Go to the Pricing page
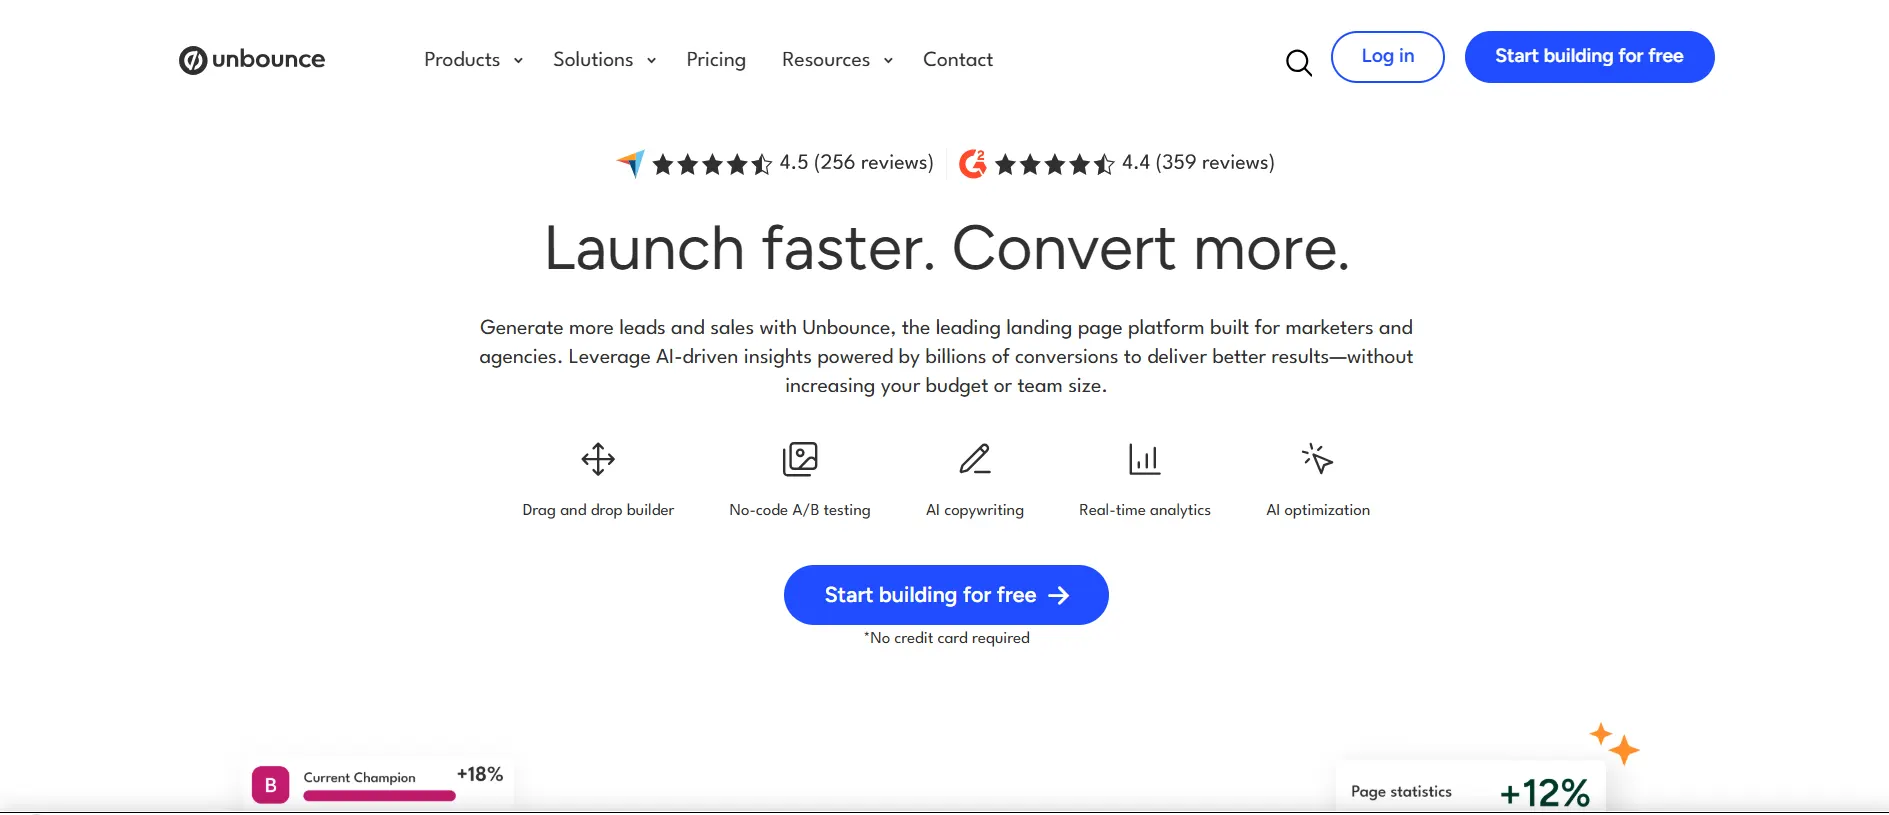Image resolution: width=1889 pixels, height=815 pixels. (x=716, y=60)
